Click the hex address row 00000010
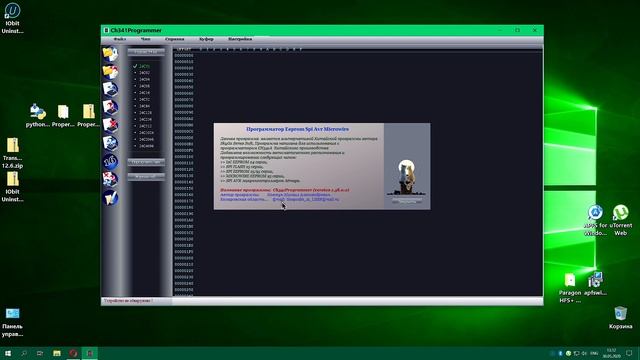 click(x=184, y=62)
